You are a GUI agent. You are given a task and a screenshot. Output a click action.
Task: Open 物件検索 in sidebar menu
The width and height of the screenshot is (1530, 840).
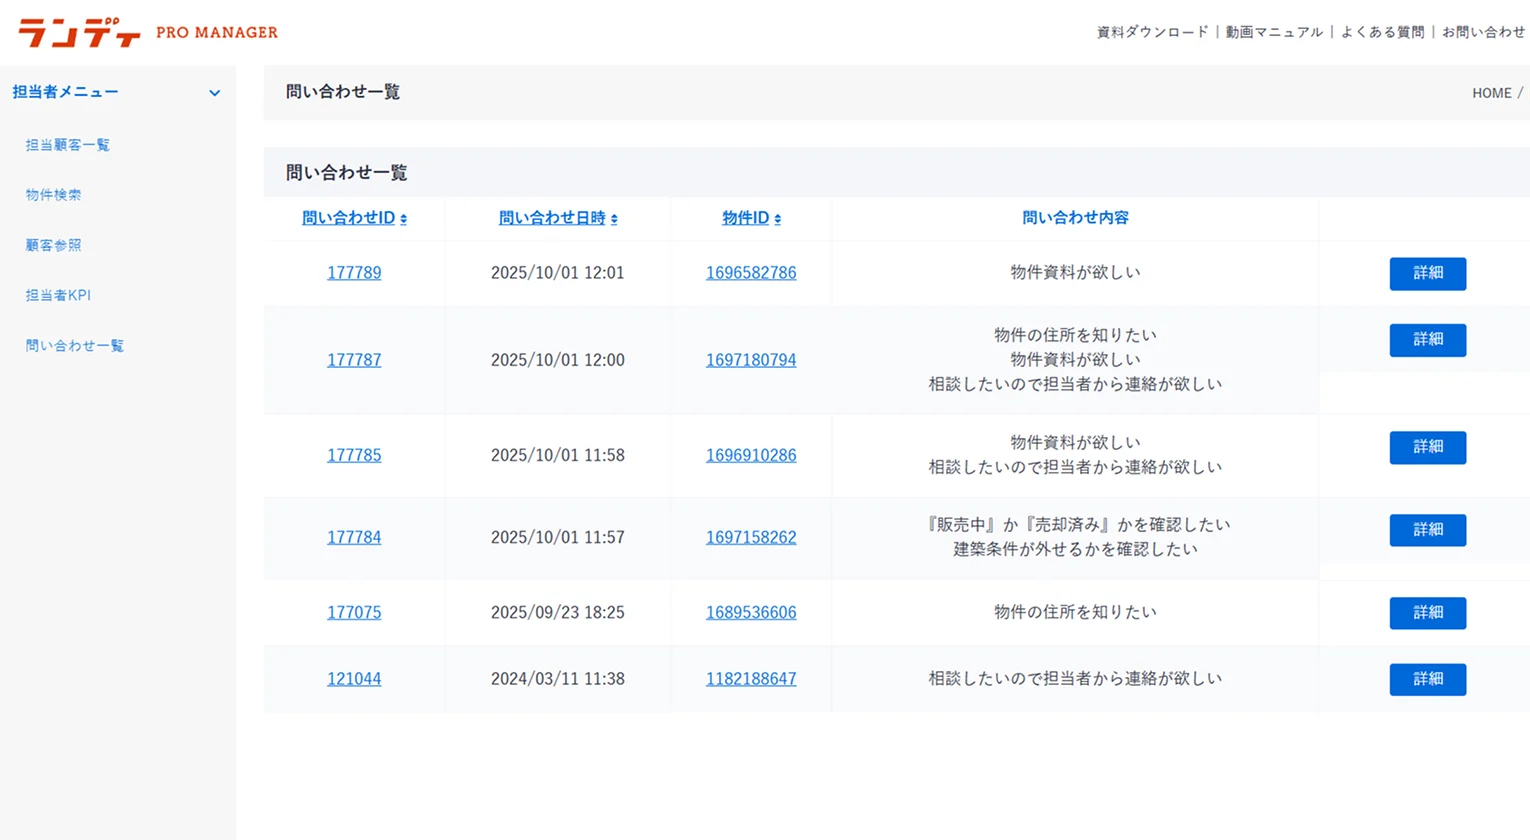[x=54, y=195]
